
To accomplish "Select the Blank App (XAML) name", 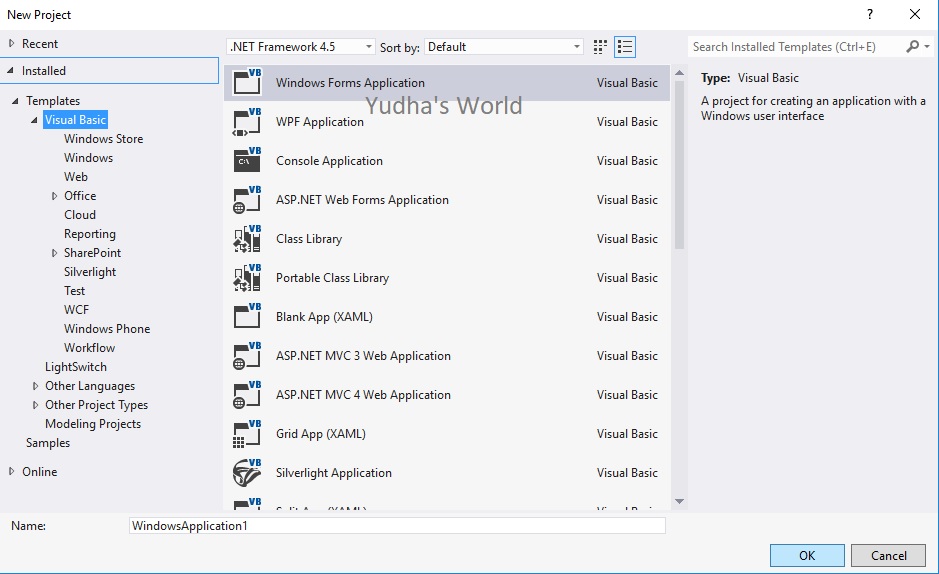I will pos(324,317).
